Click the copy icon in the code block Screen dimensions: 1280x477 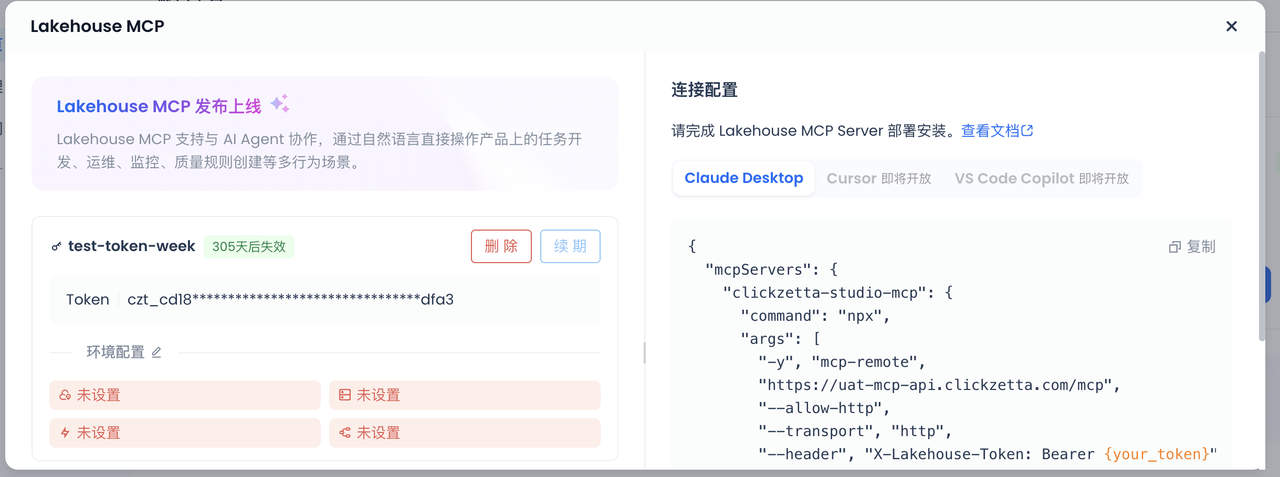(x=1175, y=247)
